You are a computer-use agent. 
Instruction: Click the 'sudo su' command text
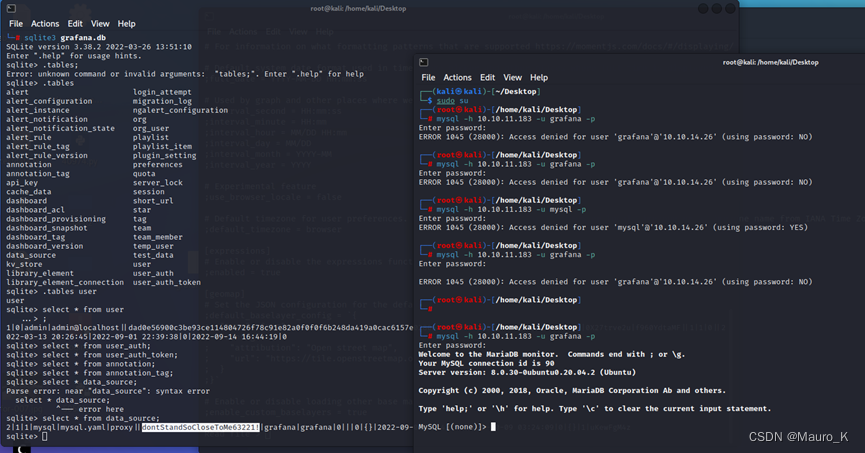coord(452,101)
